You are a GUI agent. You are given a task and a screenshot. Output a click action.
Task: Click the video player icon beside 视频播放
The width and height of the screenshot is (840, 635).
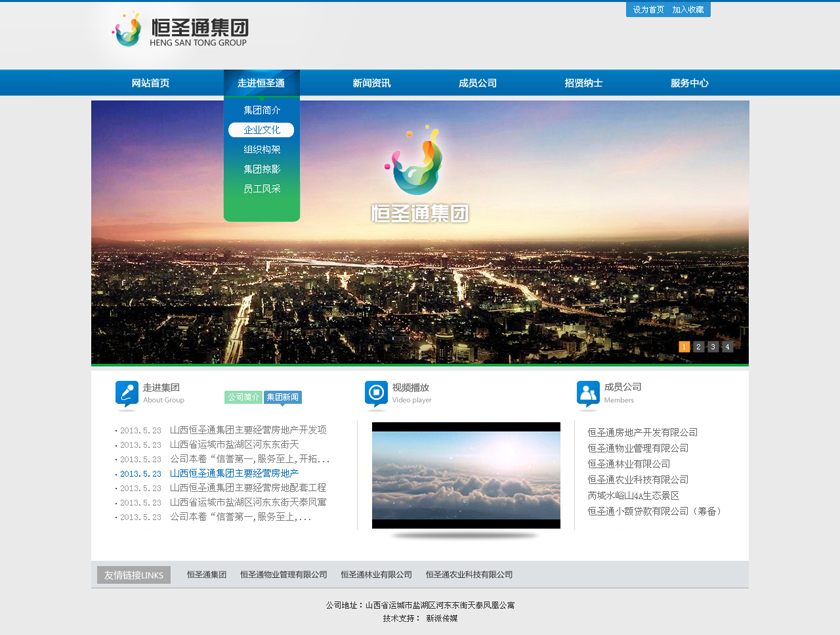click(376, 394)
